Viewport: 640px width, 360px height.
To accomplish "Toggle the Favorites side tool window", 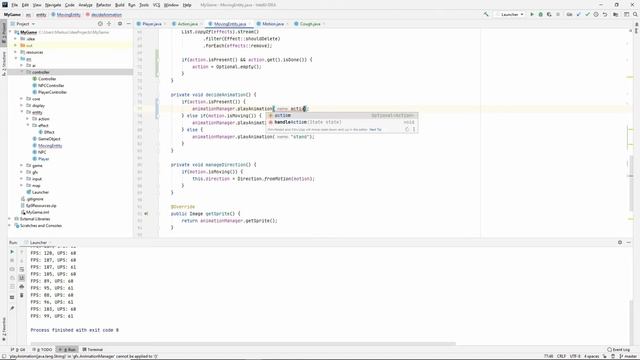I will click(x=4, y=329).
